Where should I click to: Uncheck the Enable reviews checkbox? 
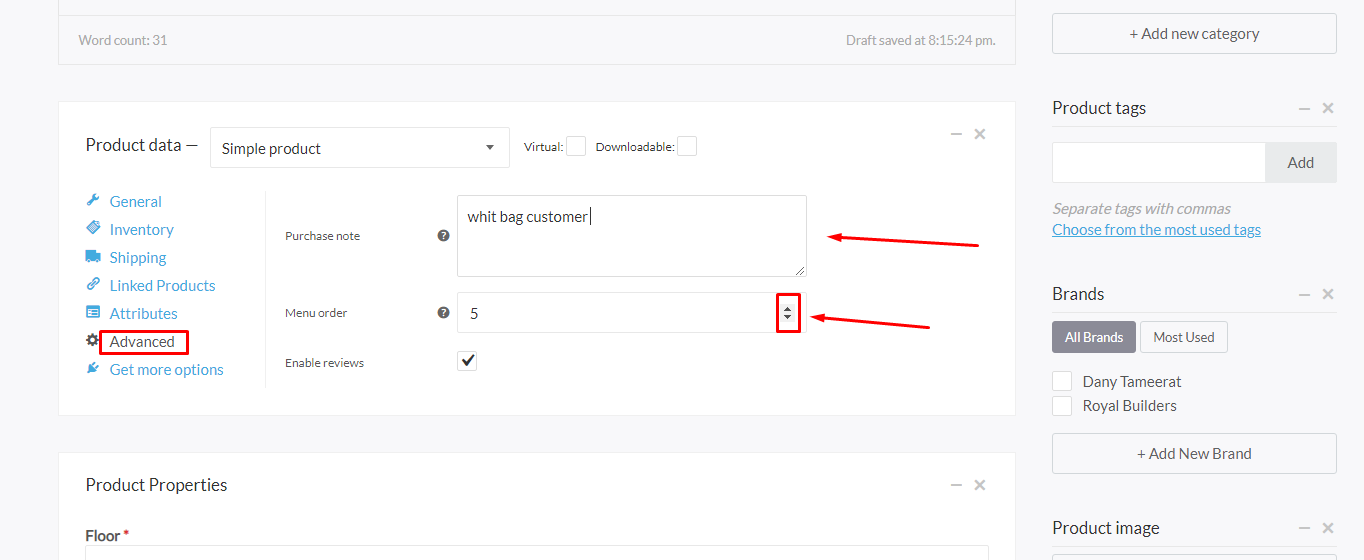[x=467, y=361]
